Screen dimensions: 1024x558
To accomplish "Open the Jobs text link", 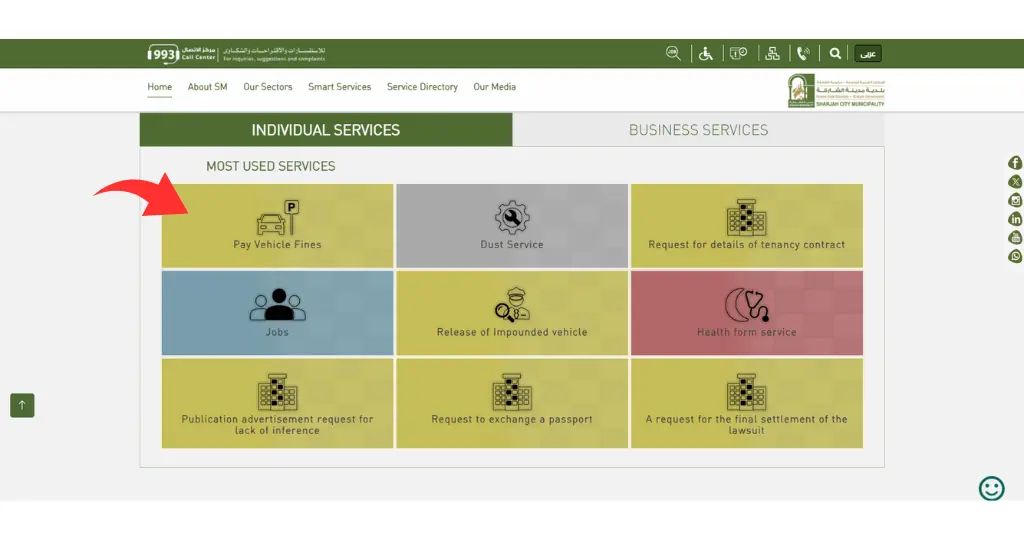I will pyautogui.click(x=277, y=332).
